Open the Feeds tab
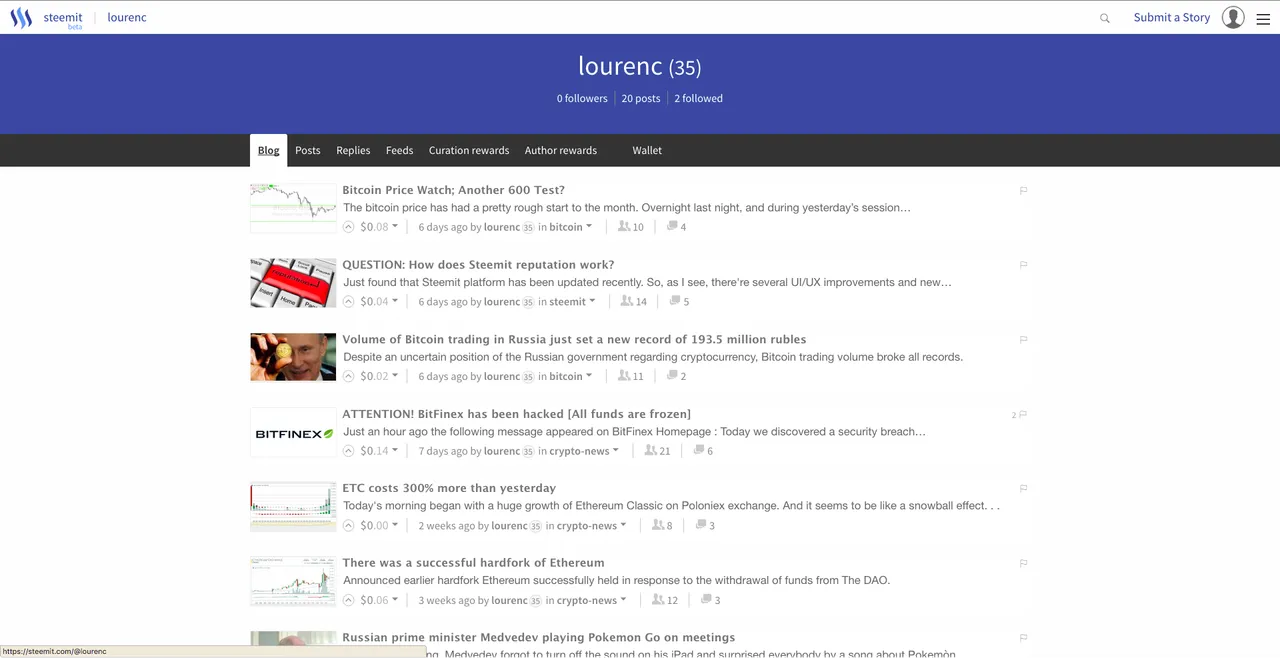The width and height of the screenshot is (1280, 658). coord(399,150)
